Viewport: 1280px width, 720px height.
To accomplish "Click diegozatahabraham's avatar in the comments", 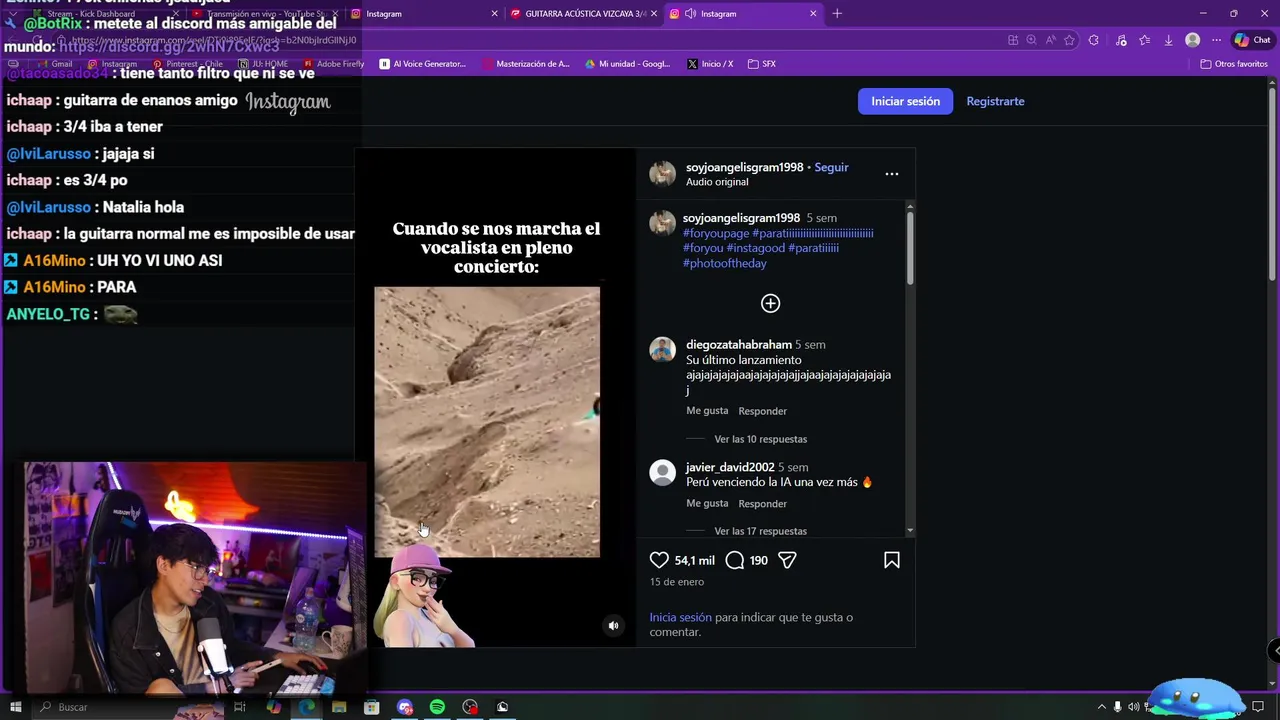I will (662, 349).
